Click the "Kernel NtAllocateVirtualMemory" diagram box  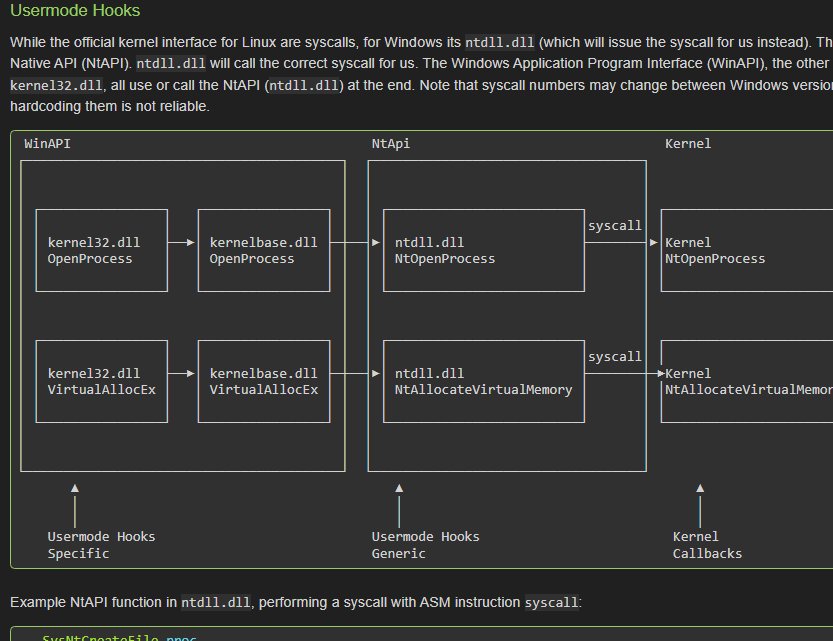point(746,381)
